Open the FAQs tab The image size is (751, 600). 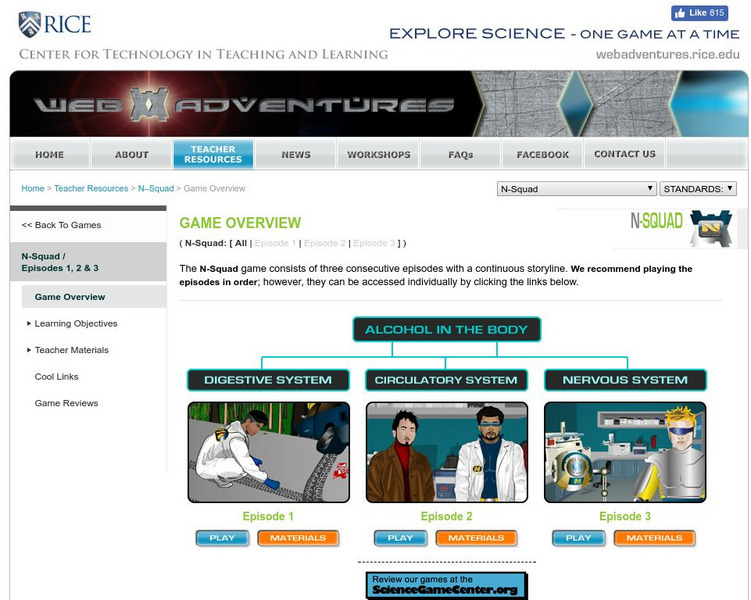461,154
